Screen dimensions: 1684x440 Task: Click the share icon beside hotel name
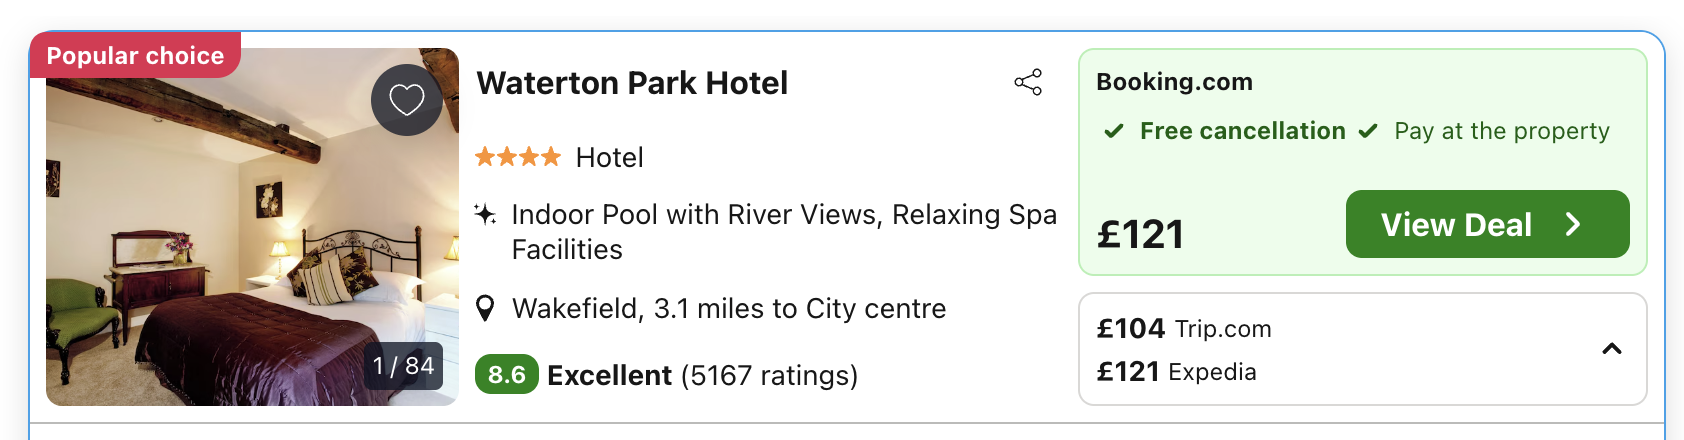pyautogui.click(x=1028, y=82)
